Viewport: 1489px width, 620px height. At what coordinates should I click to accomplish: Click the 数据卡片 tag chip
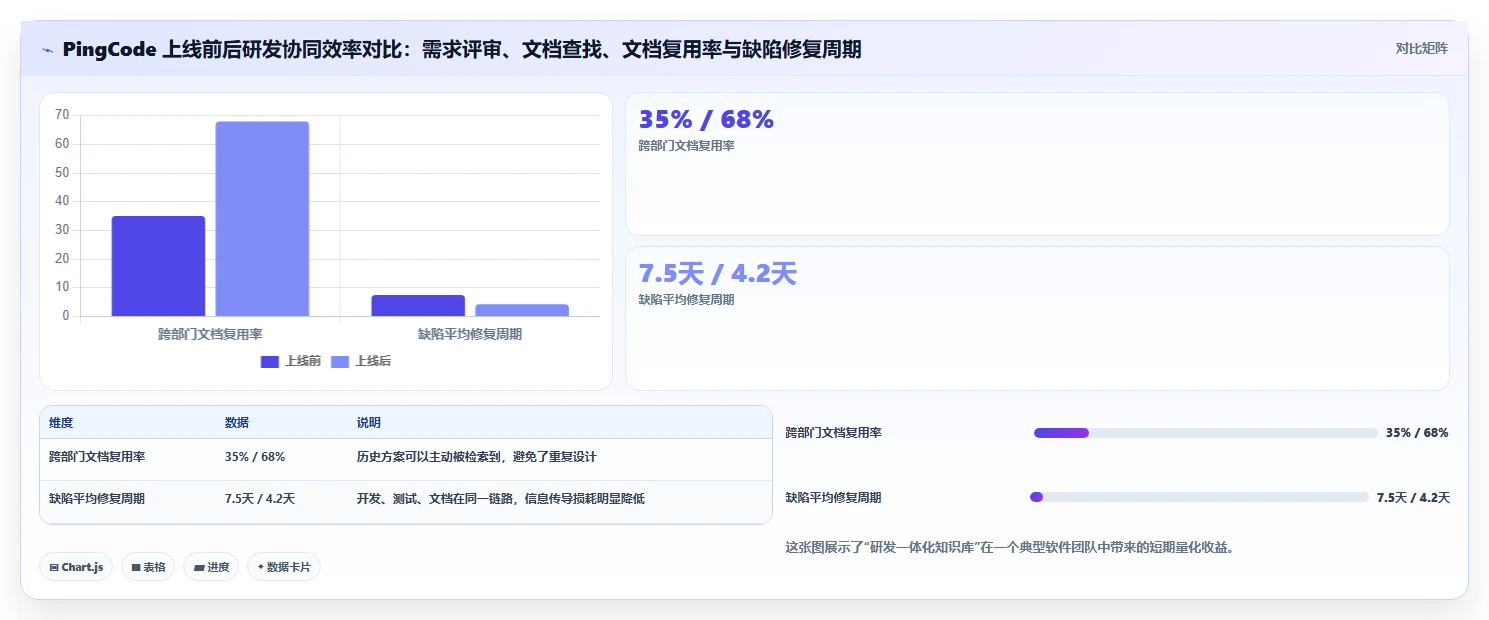[284, 567]
